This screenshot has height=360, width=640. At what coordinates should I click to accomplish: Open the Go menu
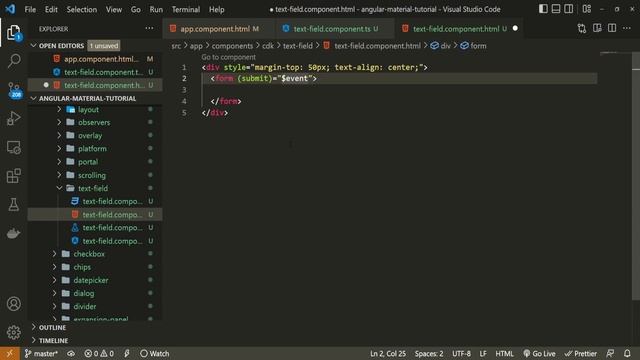[x=136, y=9]
